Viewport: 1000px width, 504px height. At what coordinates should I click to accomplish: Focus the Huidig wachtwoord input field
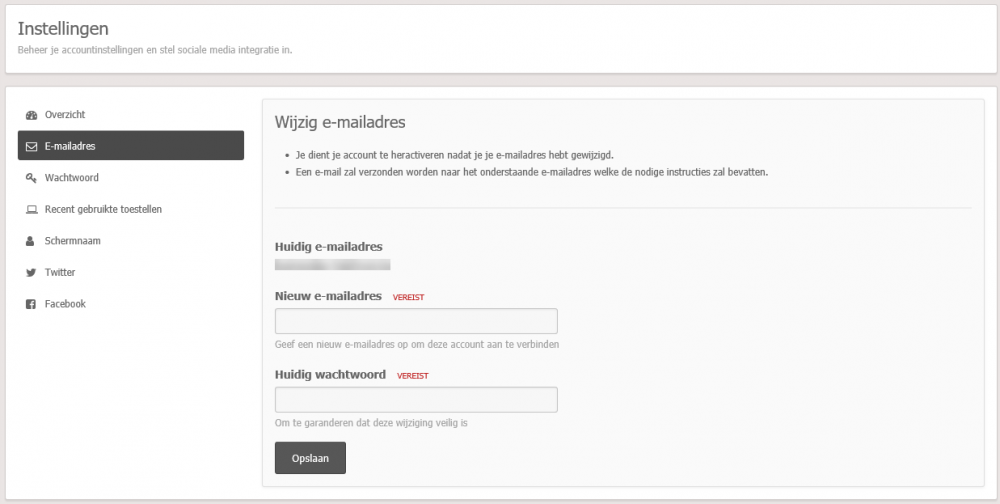416,399
